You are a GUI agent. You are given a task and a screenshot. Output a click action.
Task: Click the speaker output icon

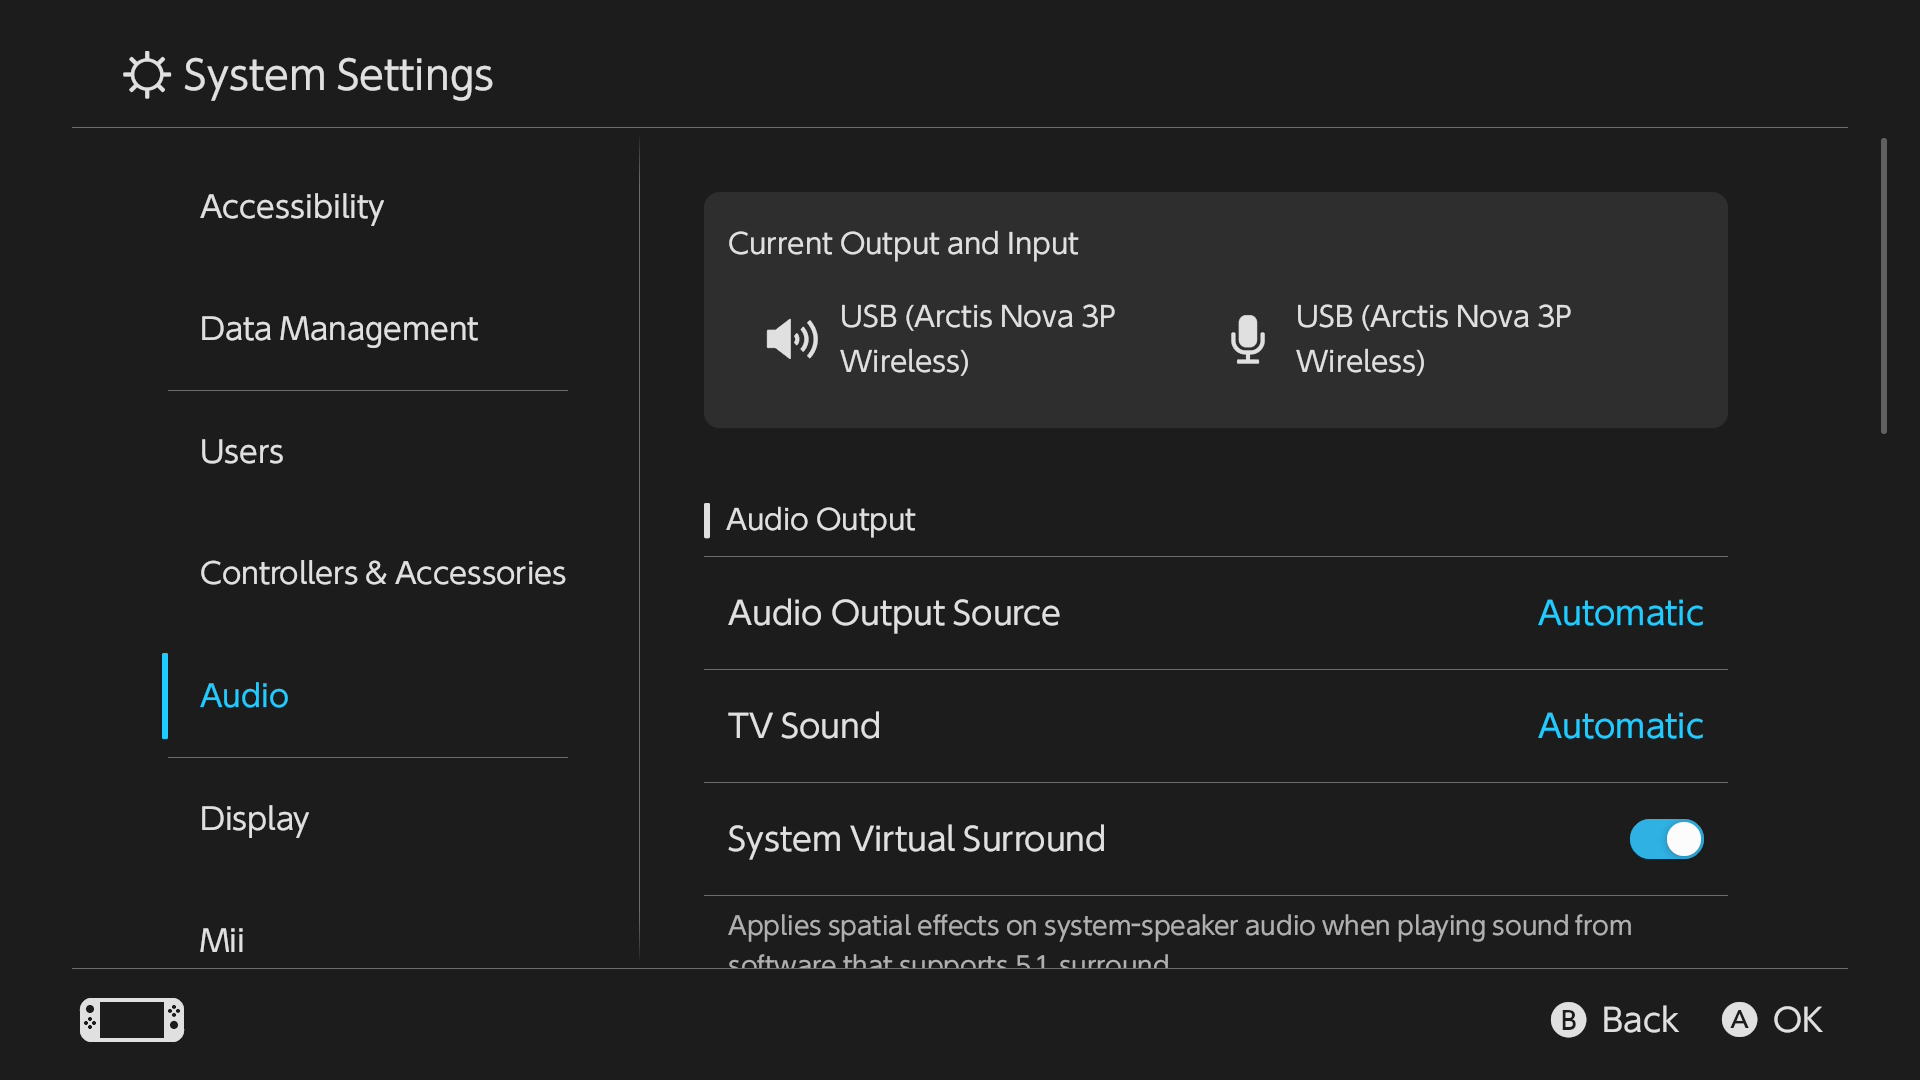click(x=792, y=339)
